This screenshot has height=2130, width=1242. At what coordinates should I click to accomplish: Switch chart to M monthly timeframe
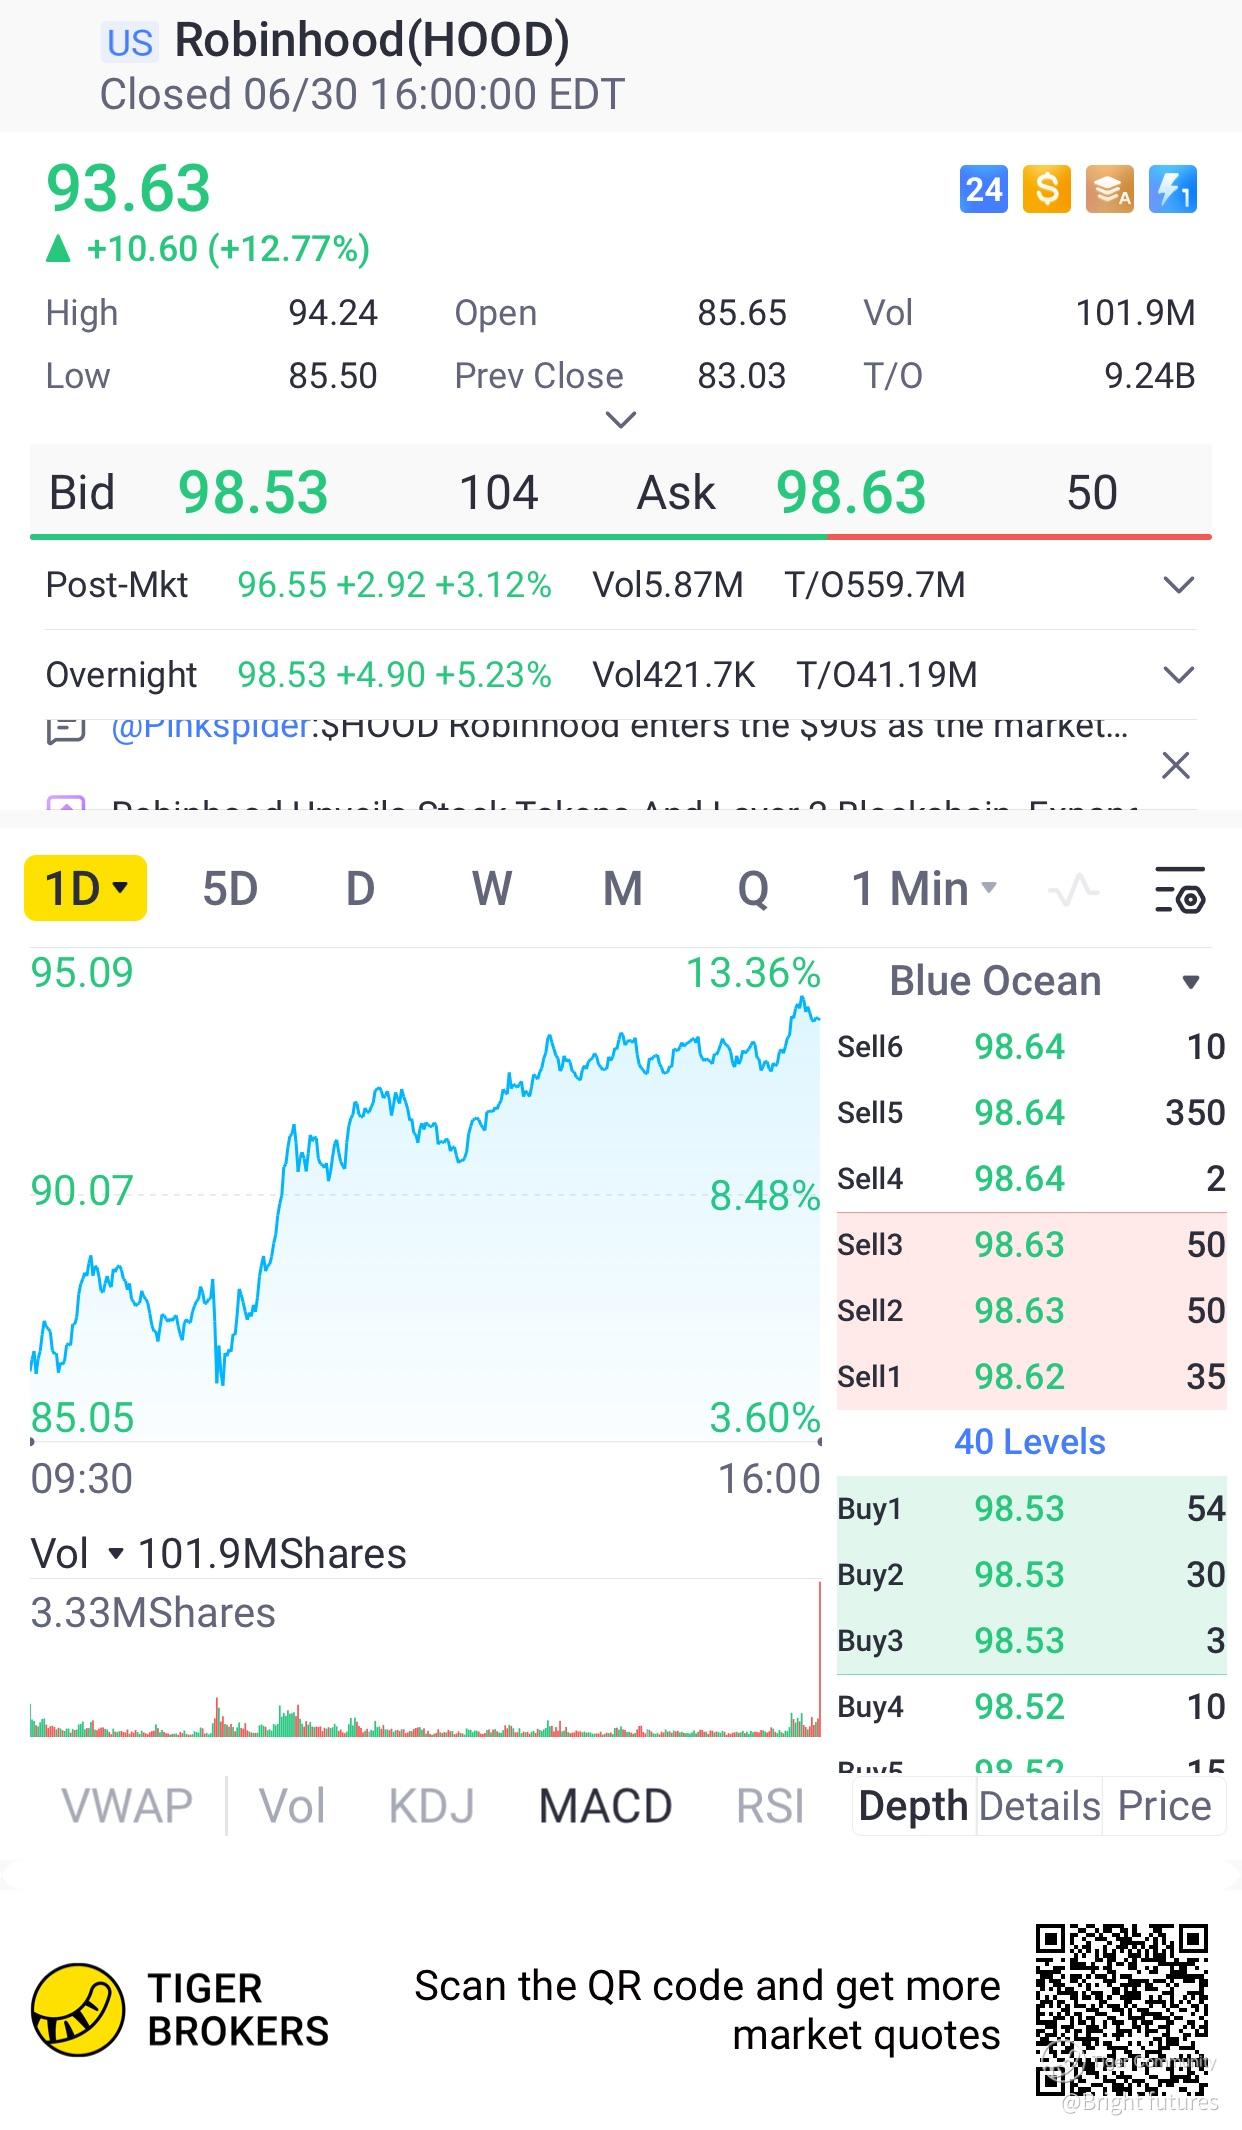point(622,888)
